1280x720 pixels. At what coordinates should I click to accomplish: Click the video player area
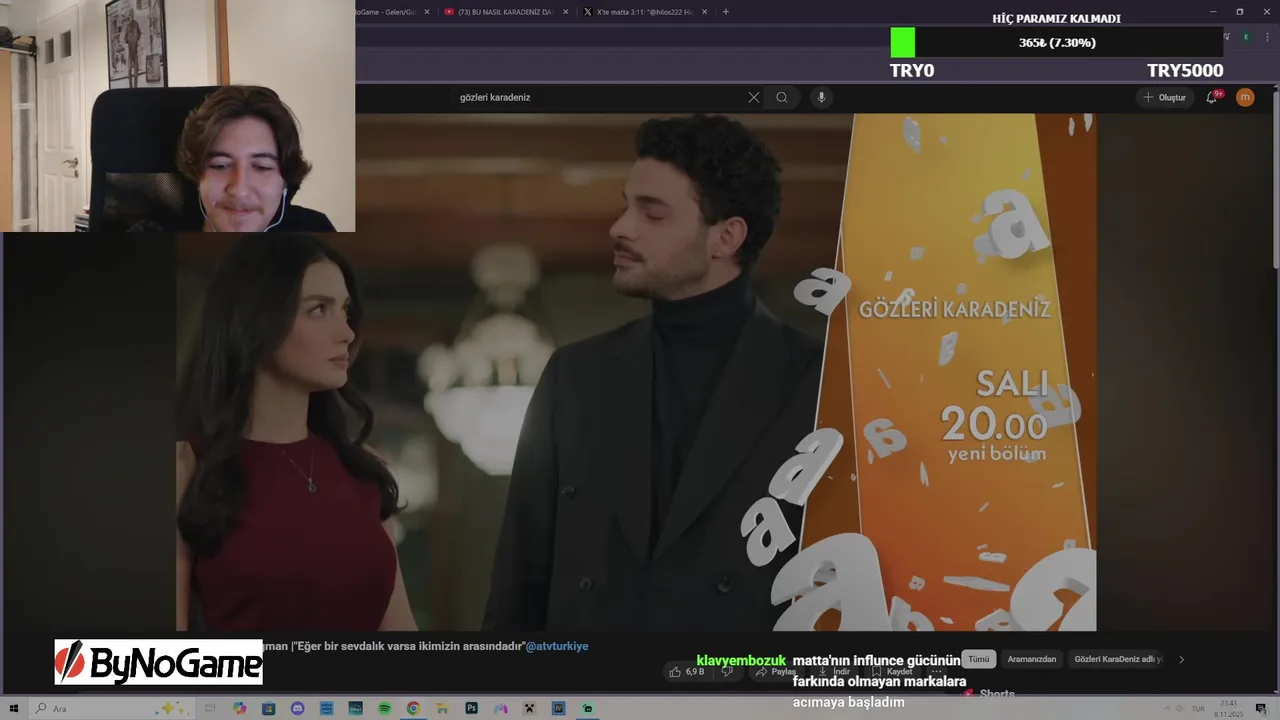pos(636,372)
